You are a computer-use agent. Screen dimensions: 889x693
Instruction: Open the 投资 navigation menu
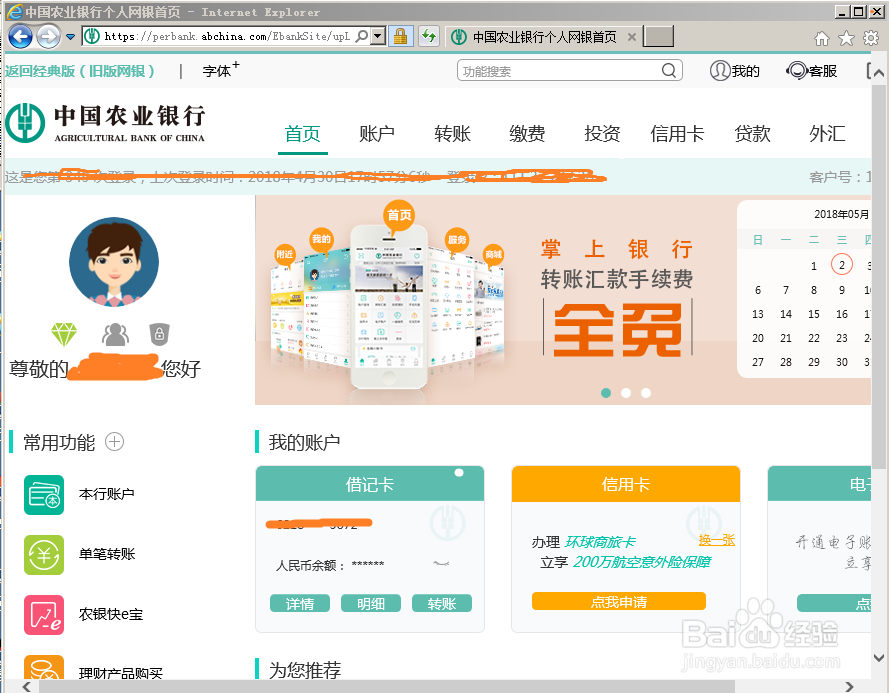[602, 134]
